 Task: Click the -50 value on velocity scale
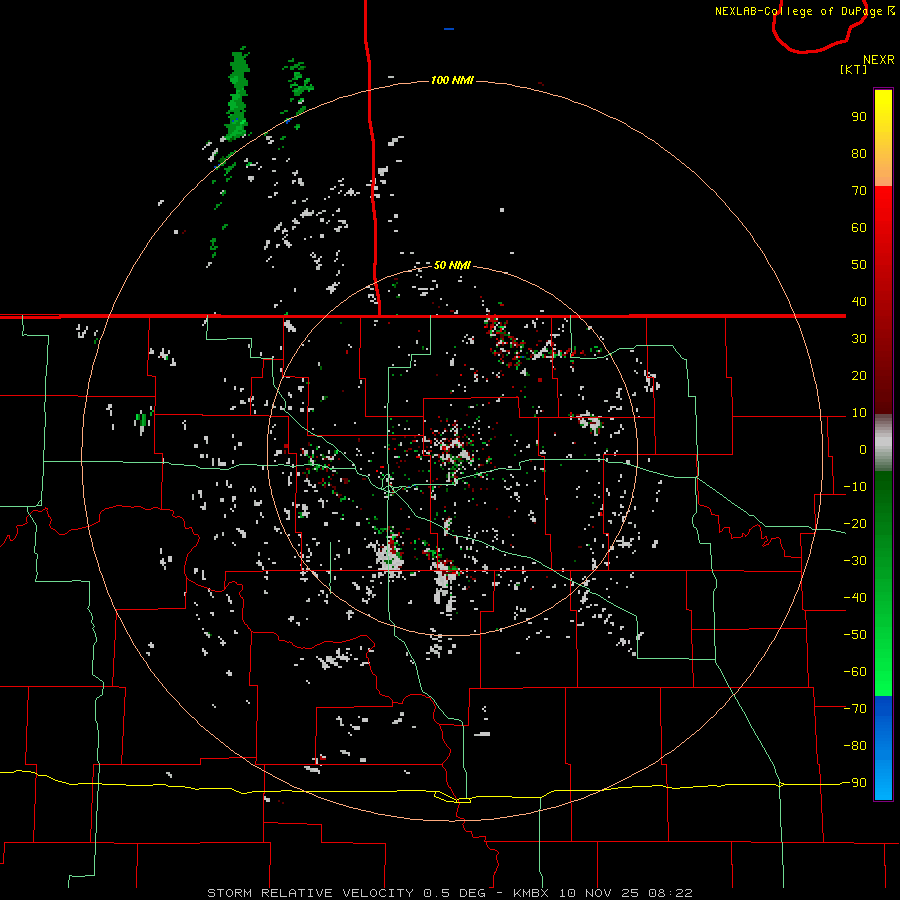pyautogui.click(x=855, y=635)
